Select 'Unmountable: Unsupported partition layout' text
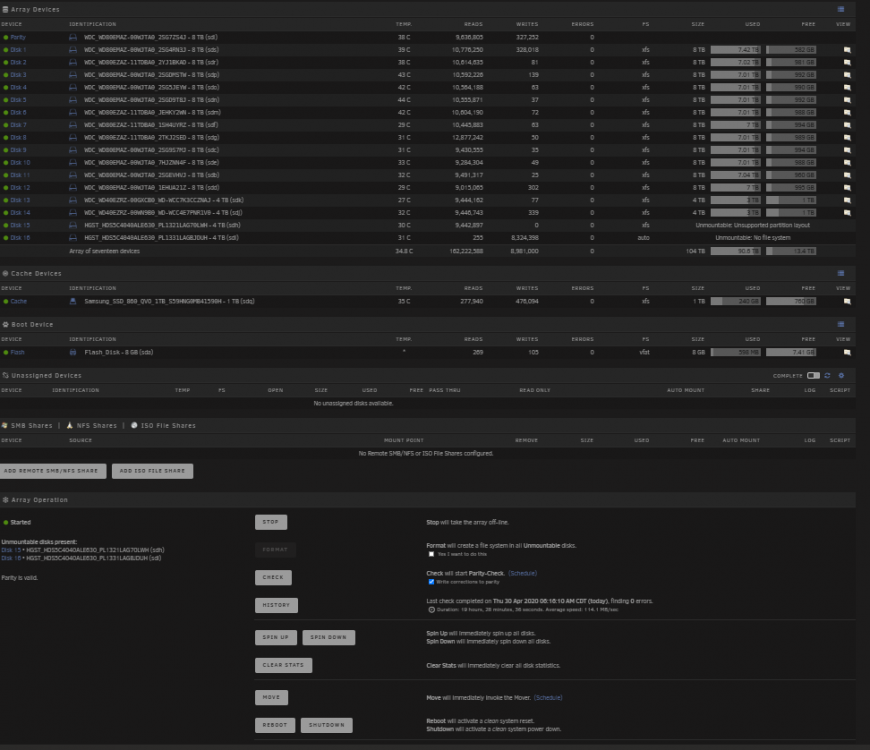 point(752,225)
